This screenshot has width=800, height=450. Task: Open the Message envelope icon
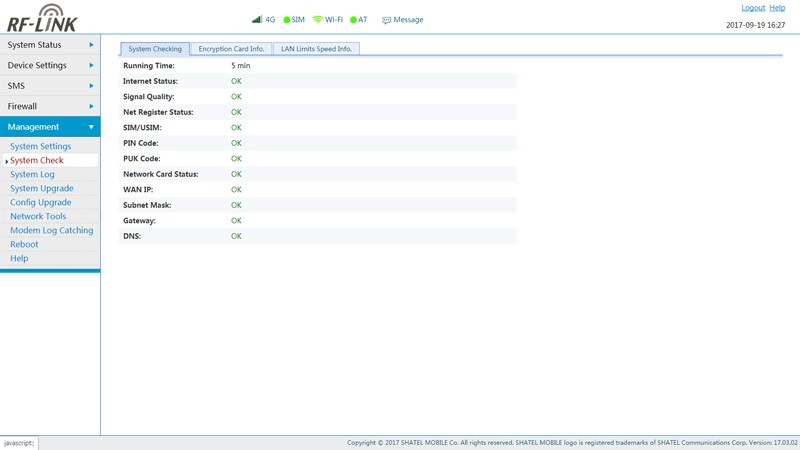pos(387,20)
